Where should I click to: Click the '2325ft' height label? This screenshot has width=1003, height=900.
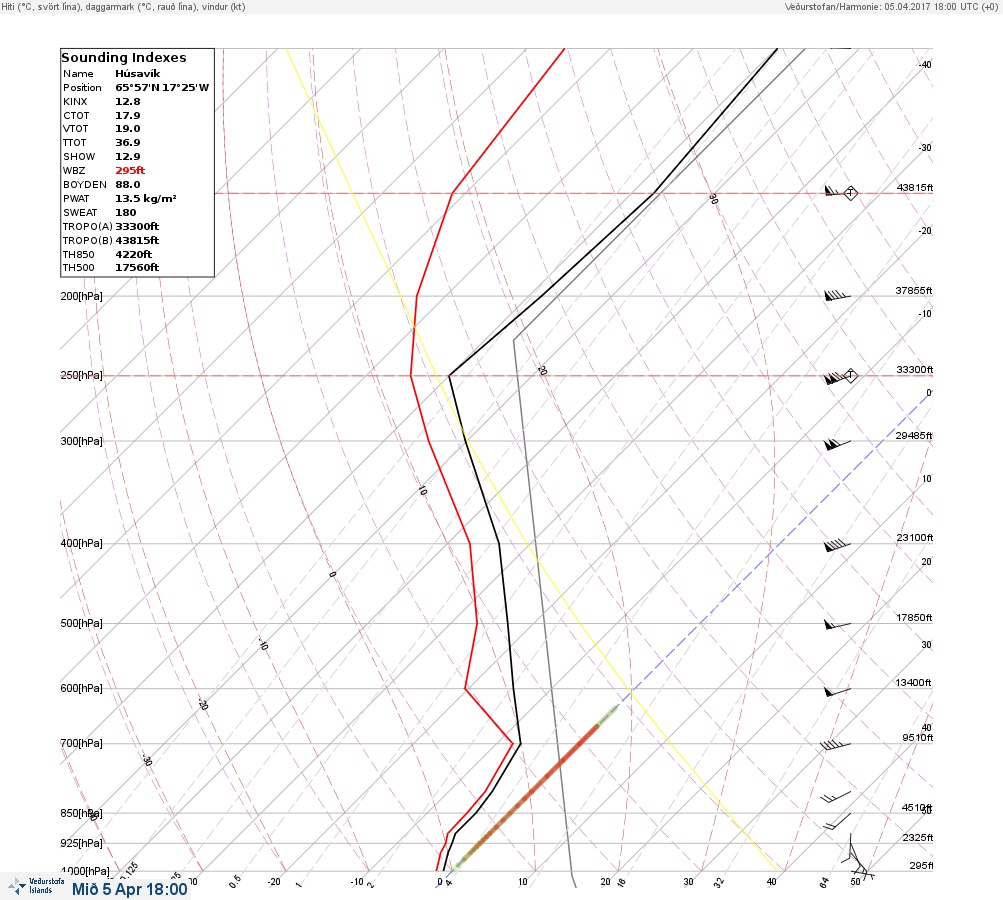tap(918, 837)
